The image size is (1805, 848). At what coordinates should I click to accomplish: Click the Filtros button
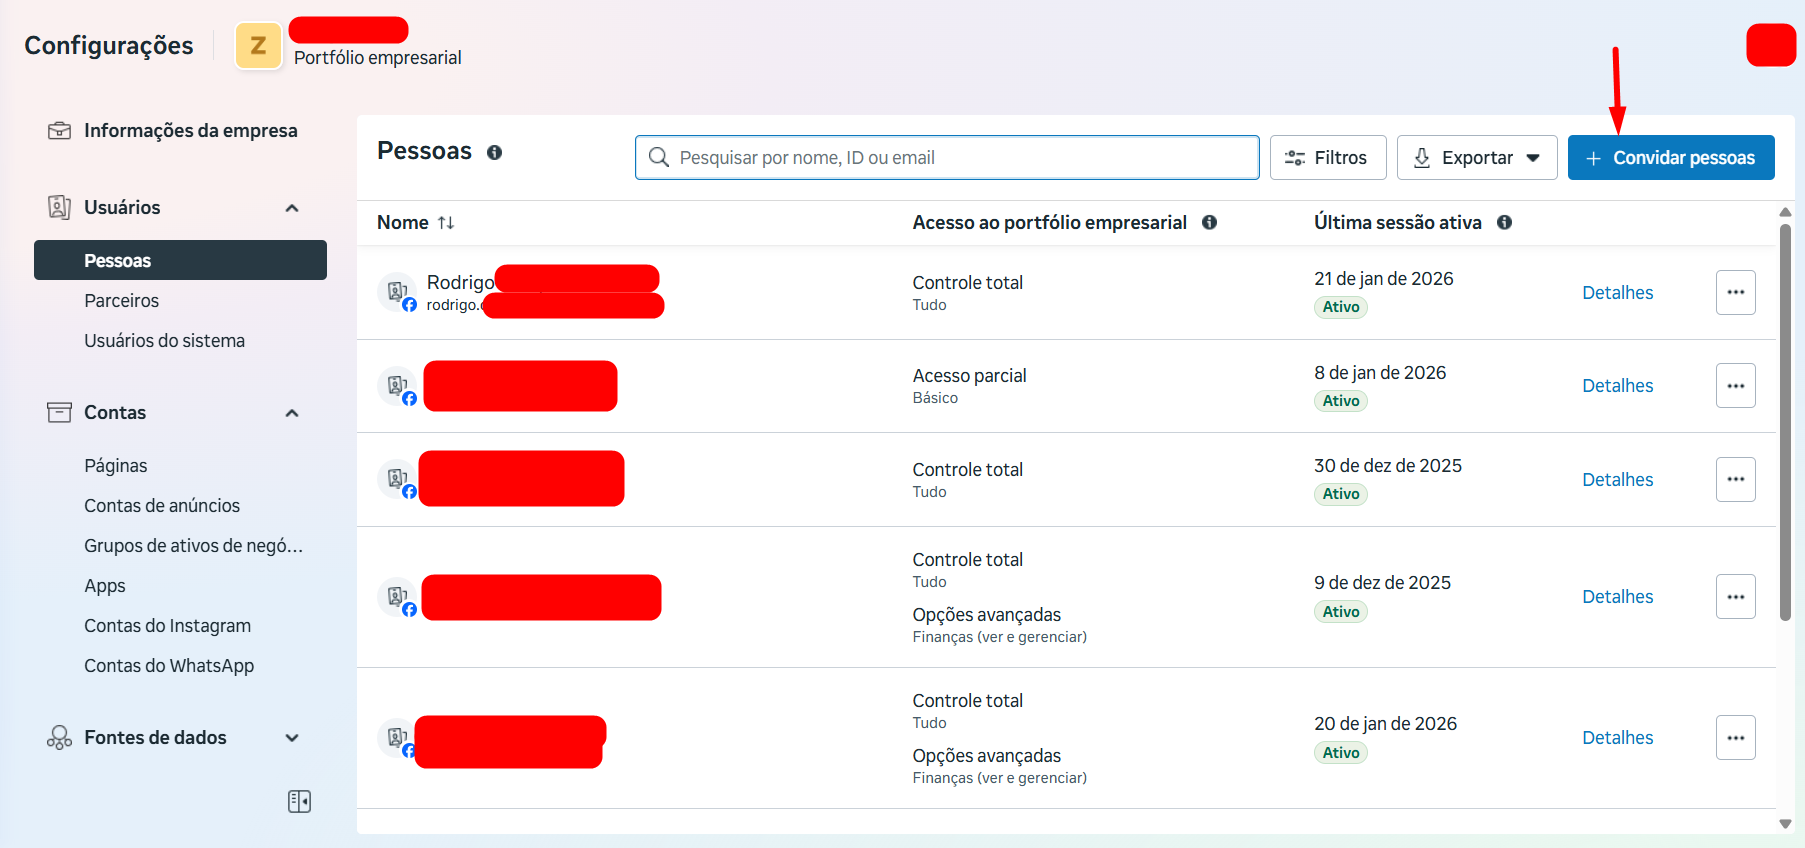[x=1327, y=158]
